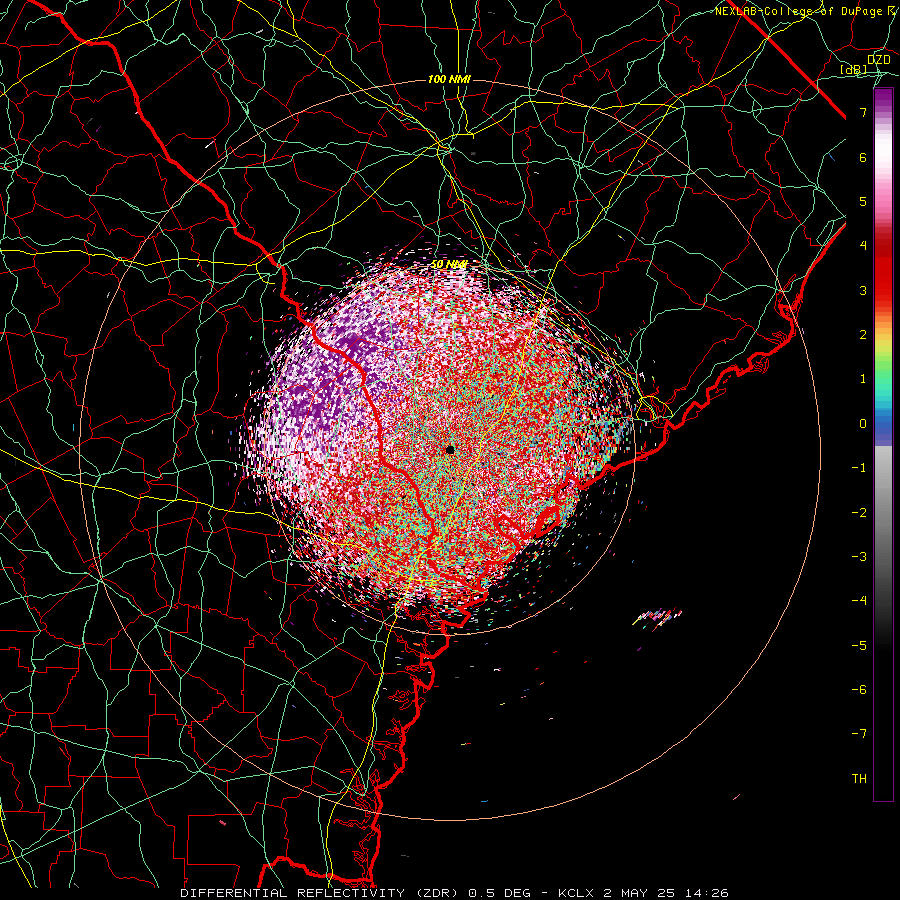Click the -2 value on color scale
This screenshot has width=900, height=900.
[859, 513]
